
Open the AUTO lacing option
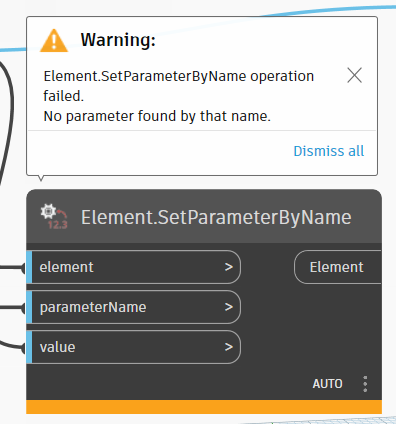tap(327, 384)
